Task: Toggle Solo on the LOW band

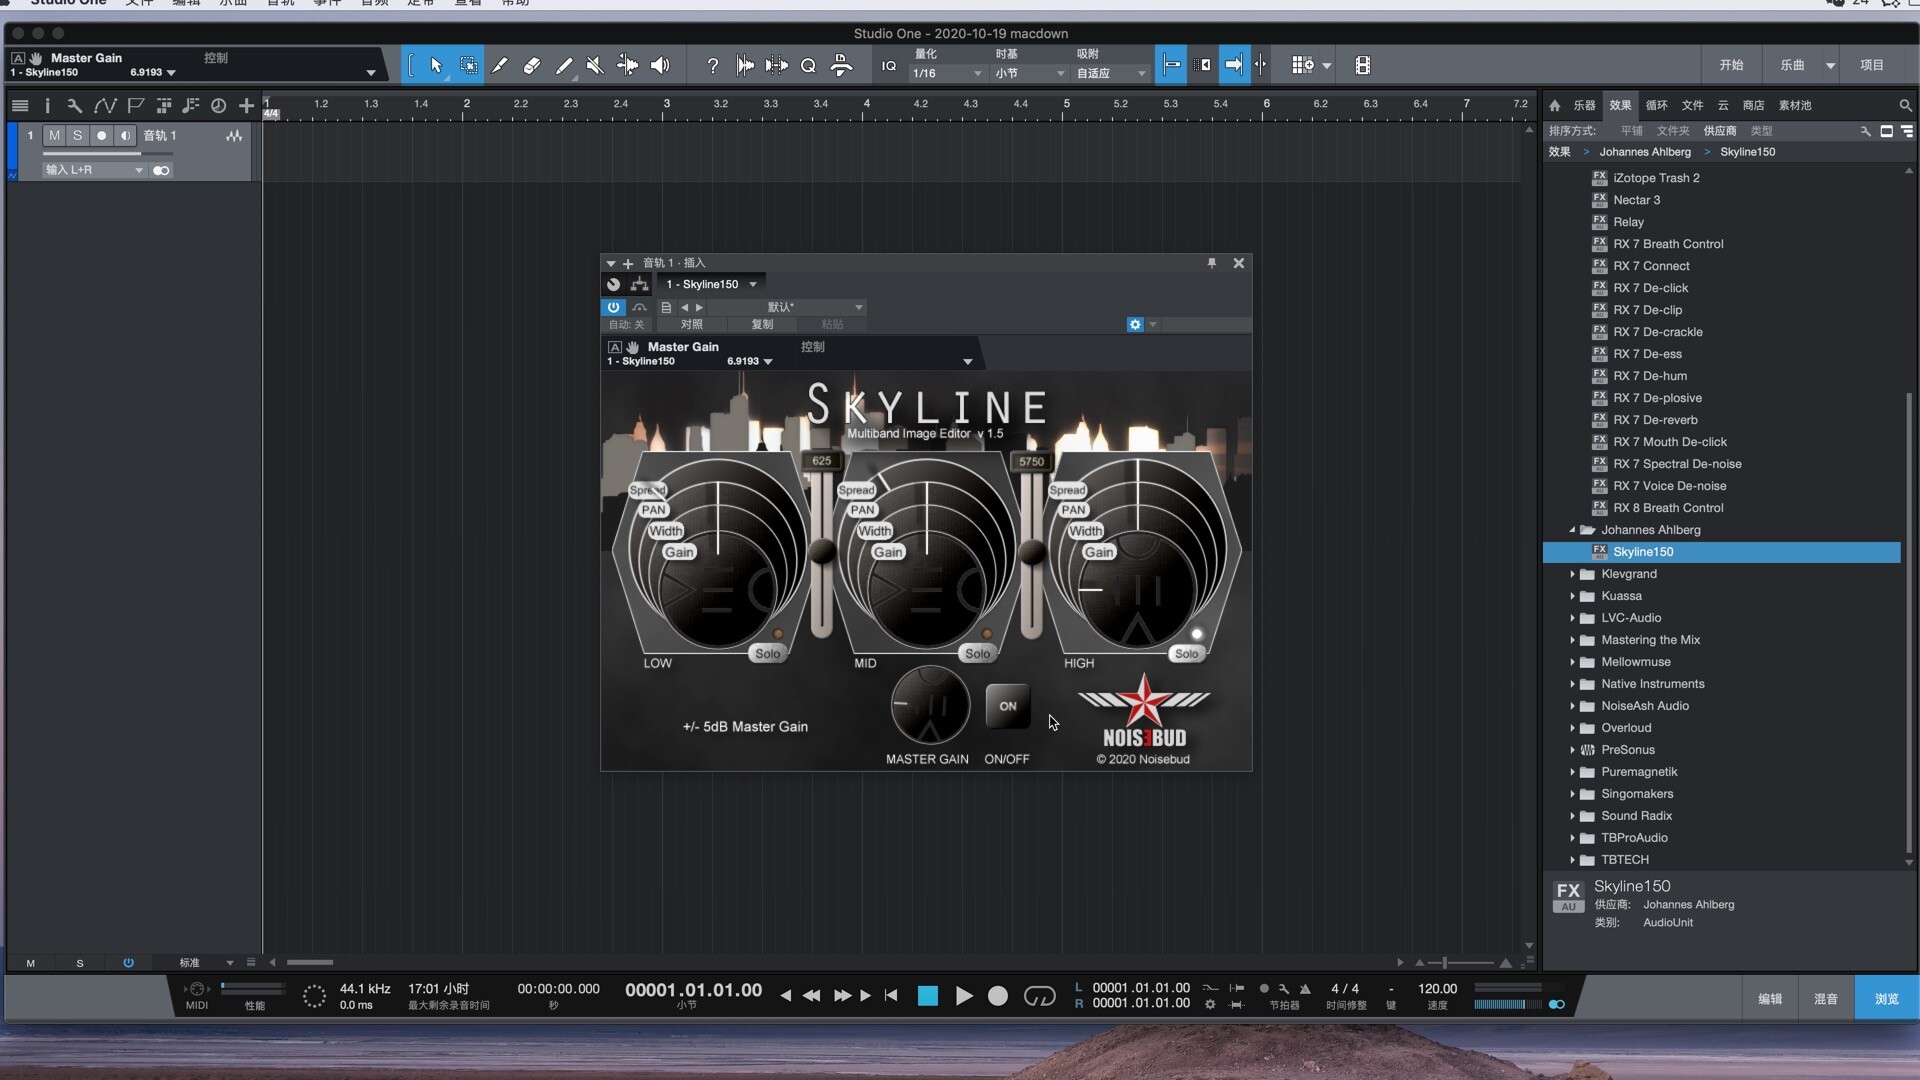Action: pos(767,654)
